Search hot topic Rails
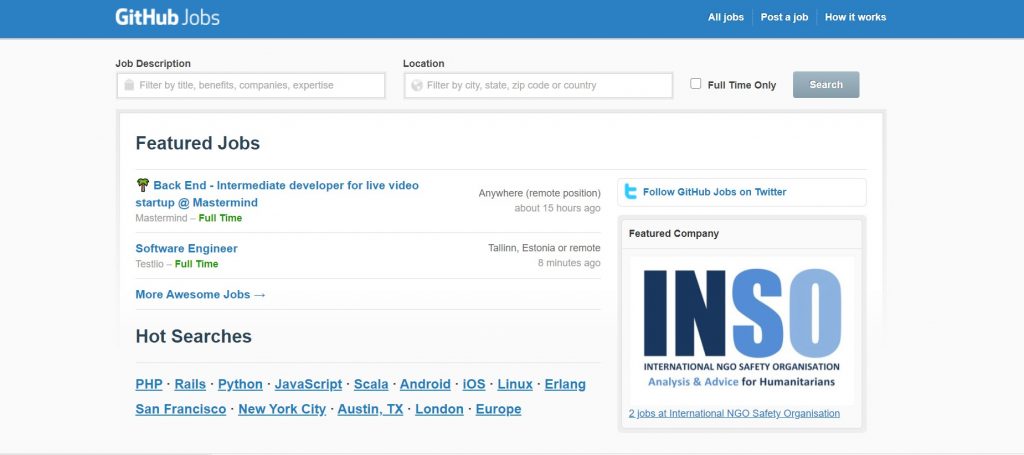 (190, 384)
